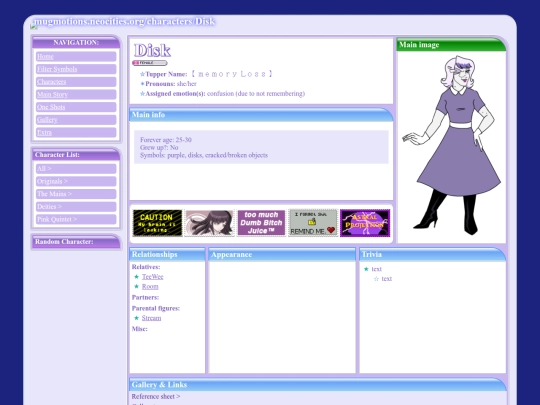The width and height of the screenshot is (540, 405).
Task: Click the Caution brain leaking stamp
Action: click(157, 223)
